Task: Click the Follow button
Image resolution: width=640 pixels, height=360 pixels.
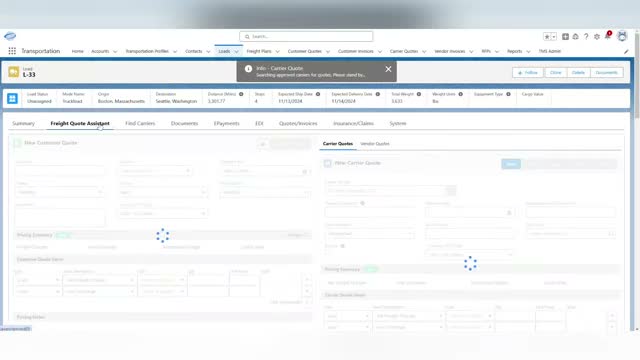Action: pos(528,73)
